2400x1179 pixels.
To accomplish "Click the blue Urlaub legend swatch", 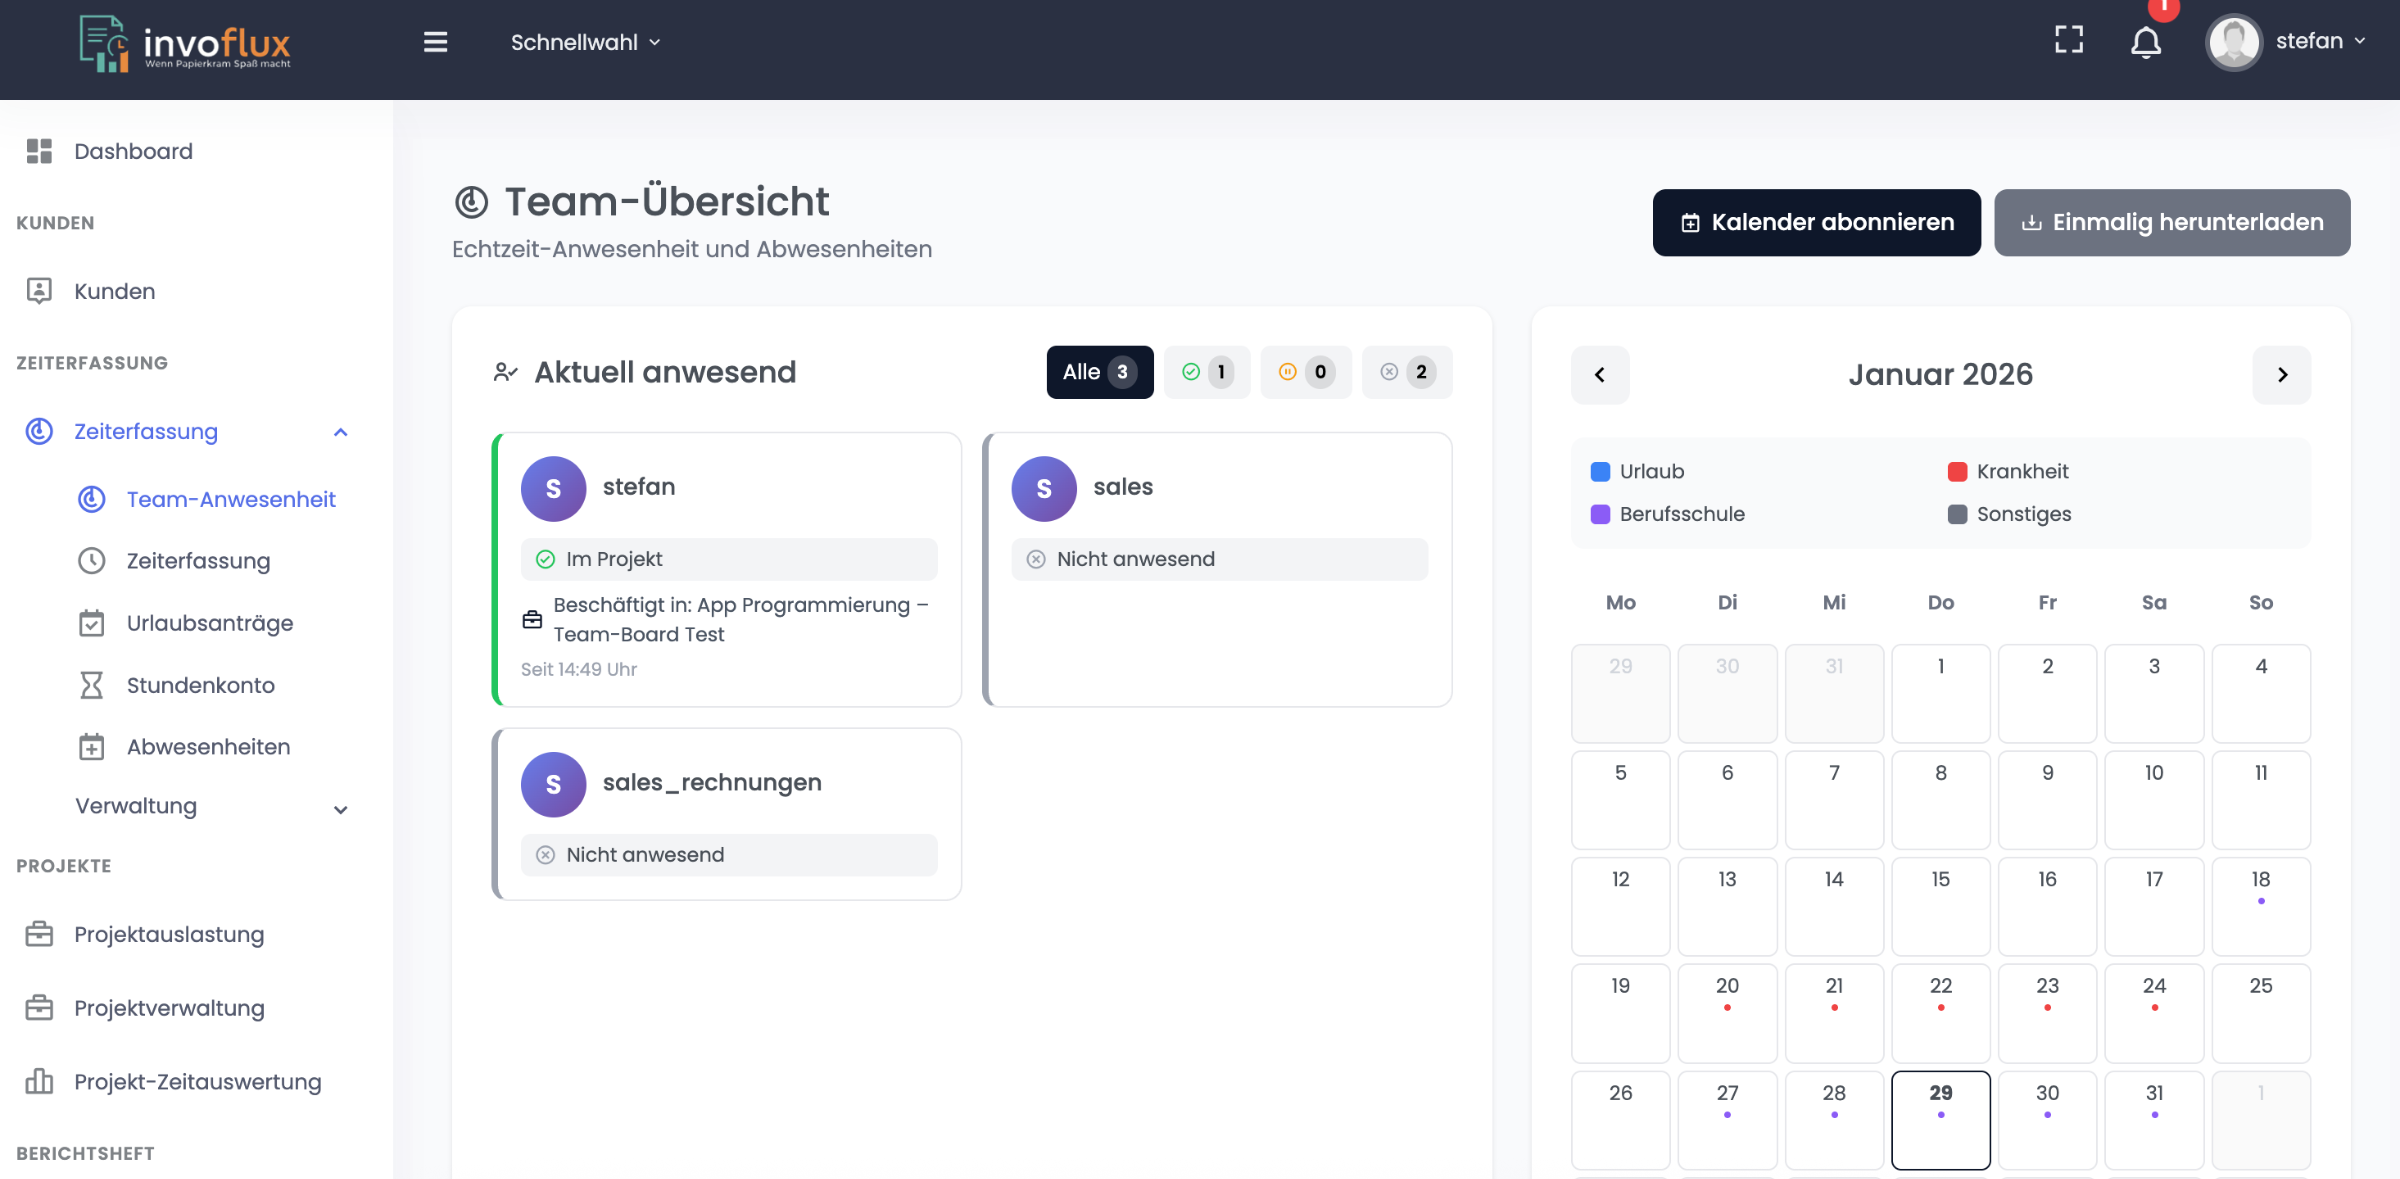I will coord(1600,472).
